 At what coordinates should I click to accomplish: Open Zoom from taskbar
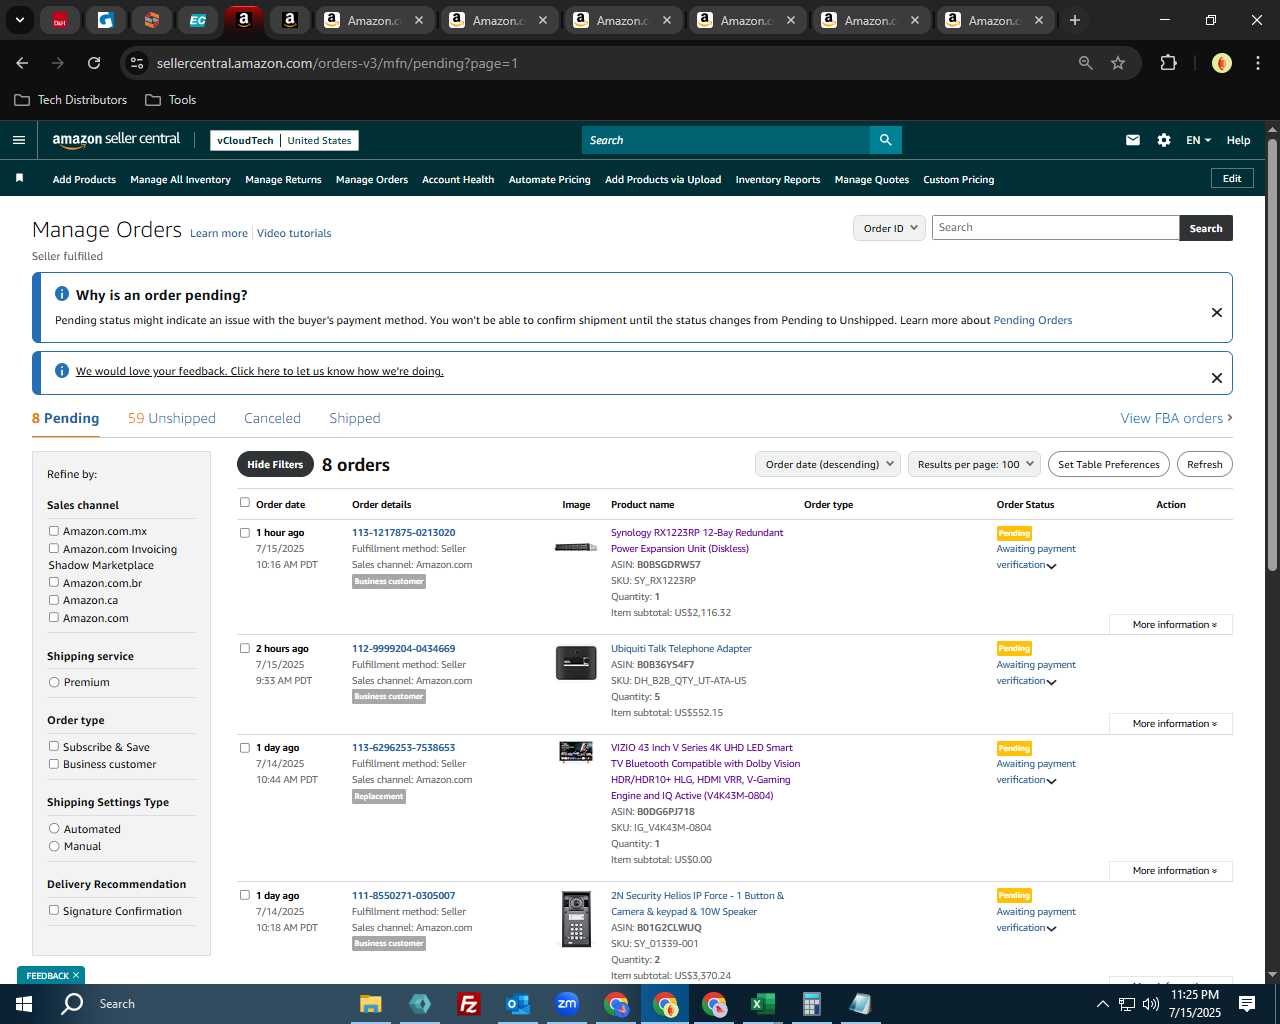[567, 1004]
